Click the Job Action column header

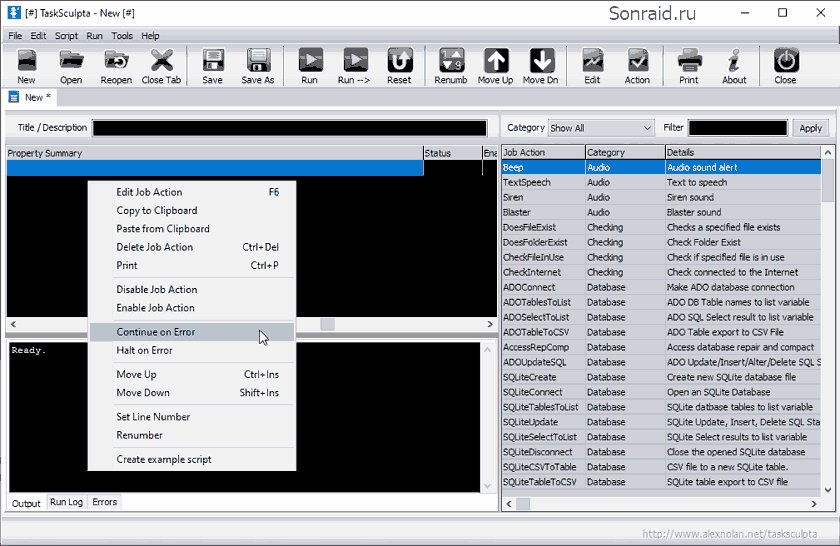point(543,152)
